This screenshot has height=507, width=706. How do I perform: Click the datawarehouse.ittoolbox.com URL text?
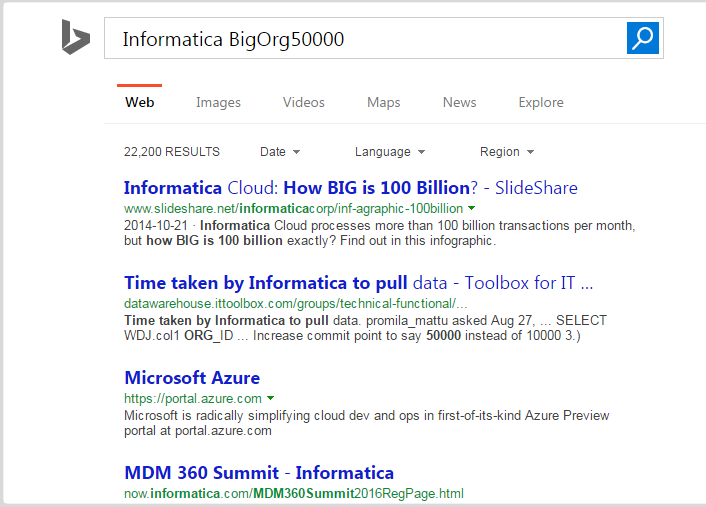click(295, 303)
